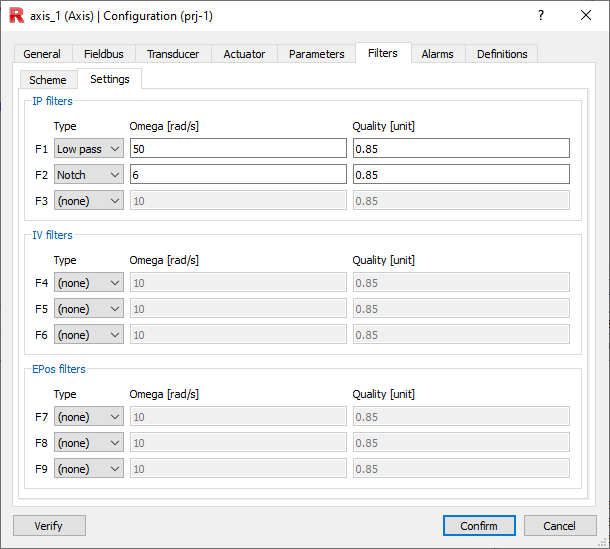Confirm the axis configuration
This screenshot has width=610, height=549.
(479, 526)
